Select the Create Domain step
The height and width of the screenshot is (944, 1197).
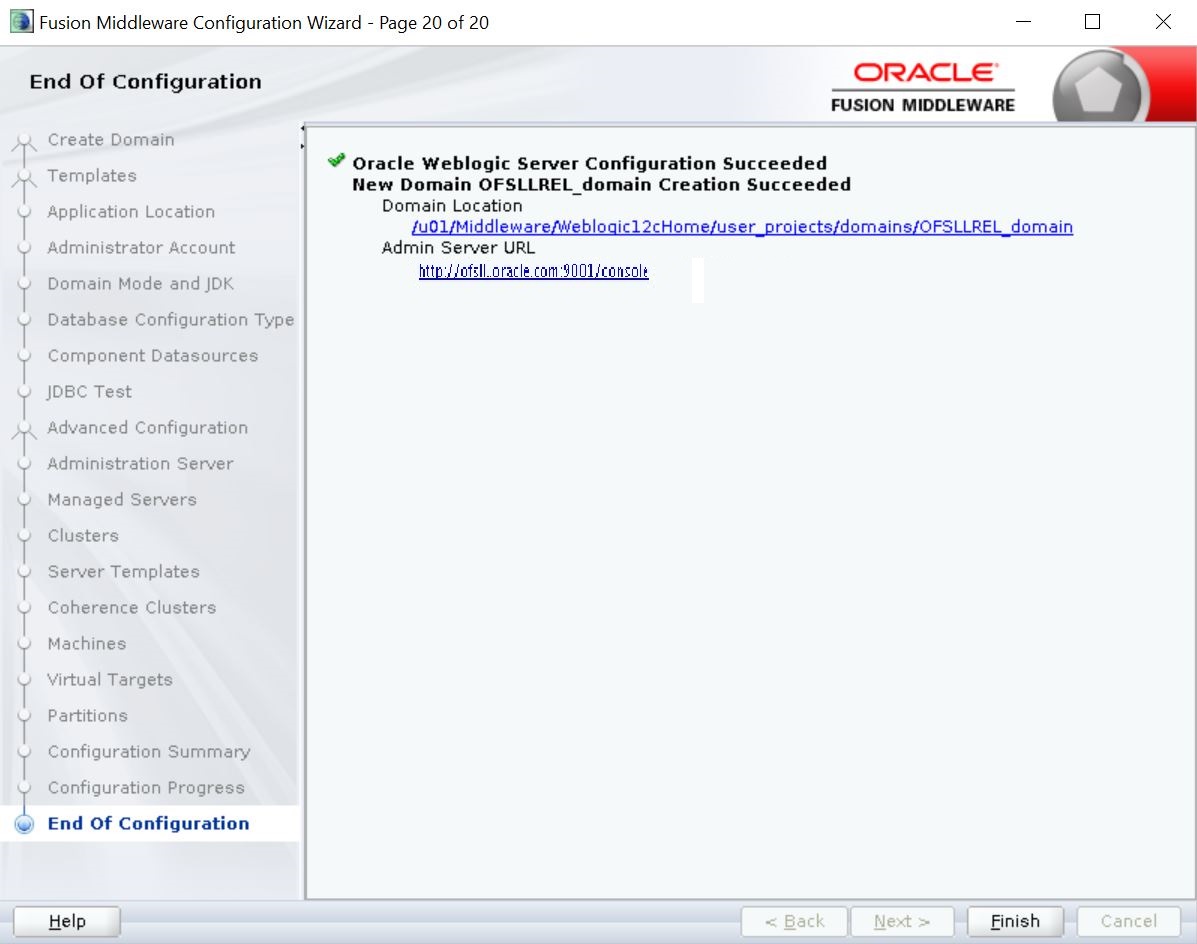click(x=111, y=140)
